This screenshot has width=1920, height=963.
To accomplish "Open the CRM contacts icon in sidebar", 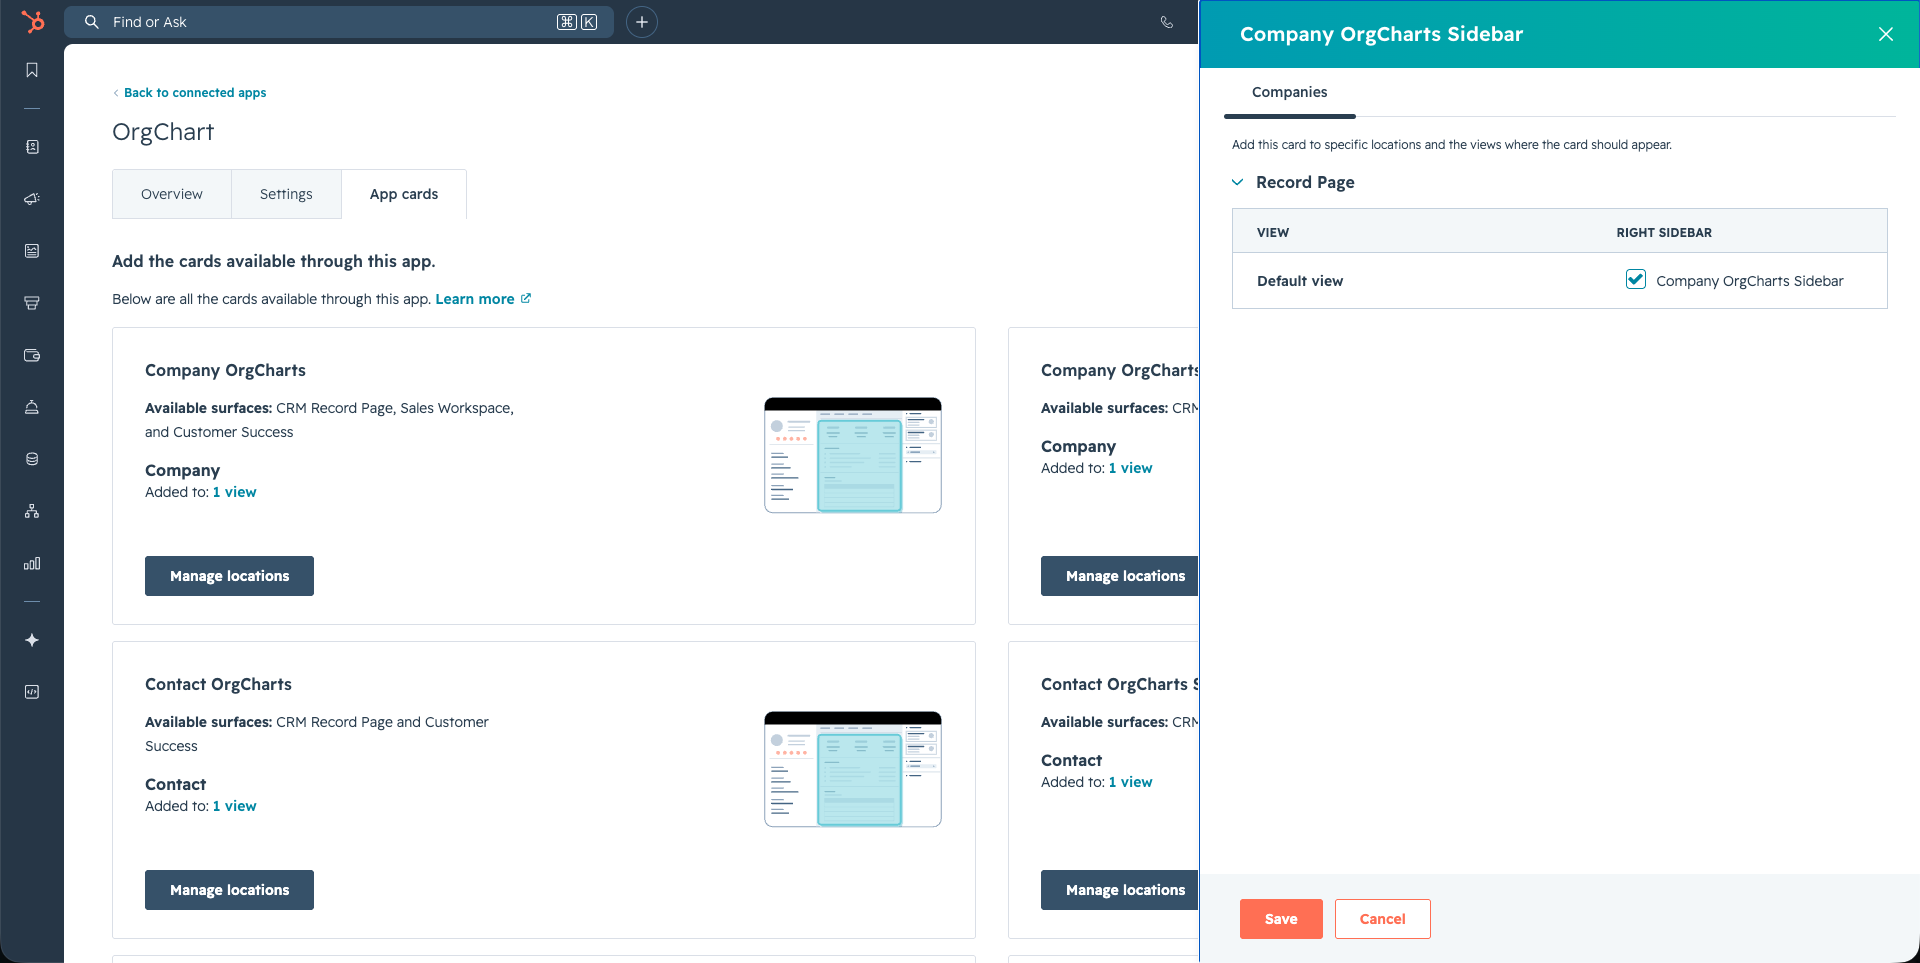I will (x=32, y=147).
